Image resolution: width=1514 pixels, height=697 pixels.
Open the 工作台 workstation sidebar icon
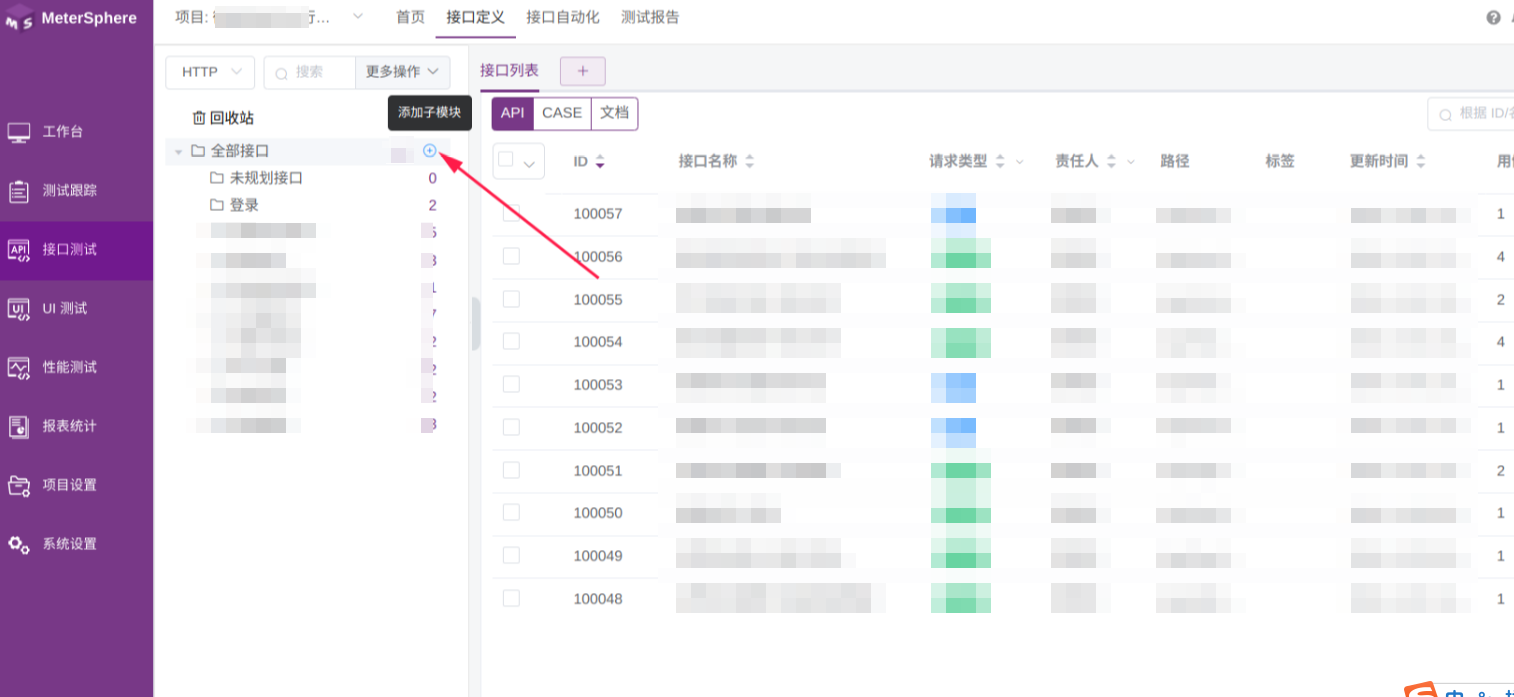pyautogui.click(x=19, y=132)
